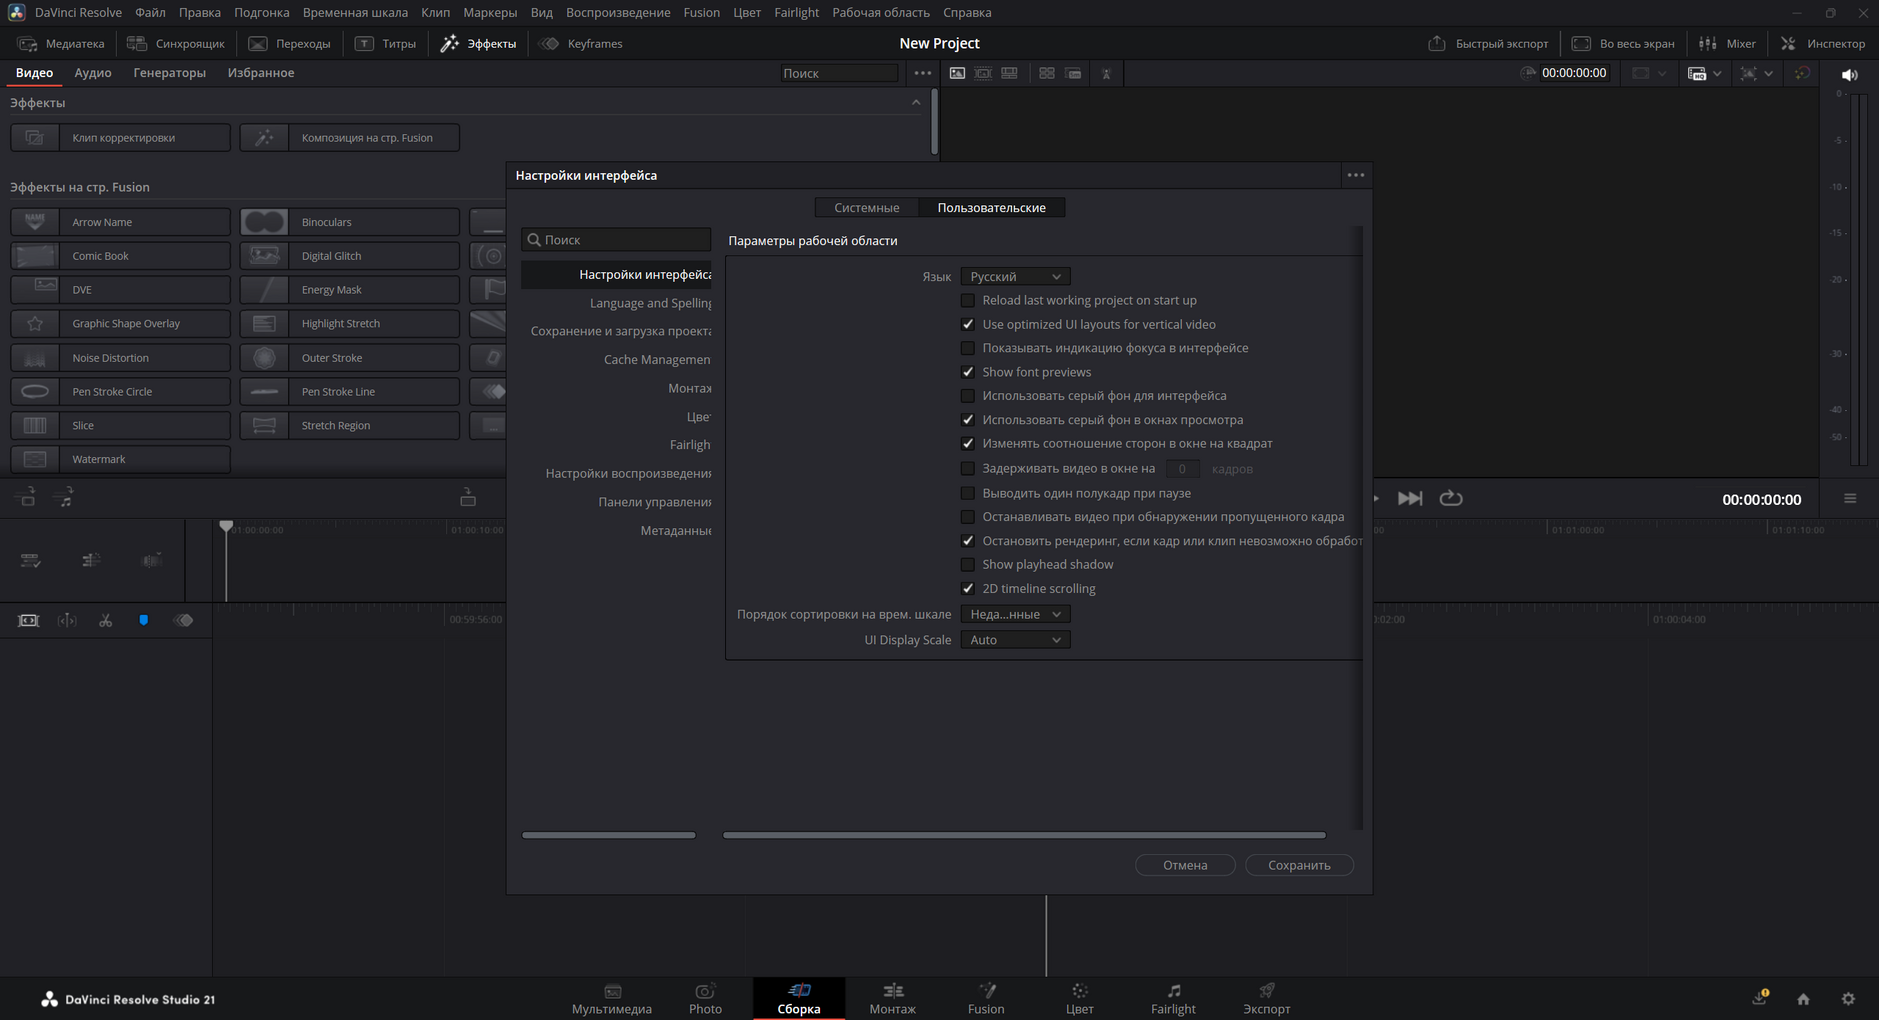Click the Быстрый экспорт quick export icon
Image resolution: width=1879 pixels, height=1020 pixels.
coord(1437,43)
